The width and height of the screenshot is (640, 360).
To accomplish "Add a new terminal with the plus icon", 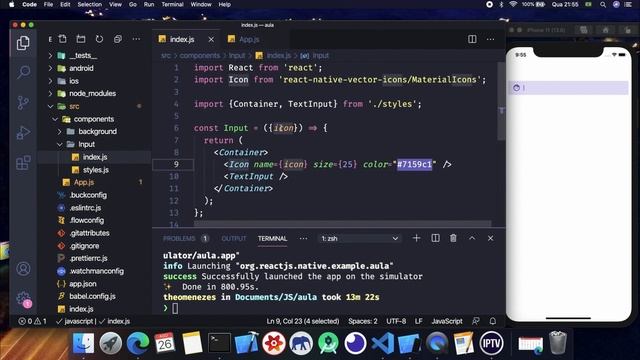I will coord(416,238).
